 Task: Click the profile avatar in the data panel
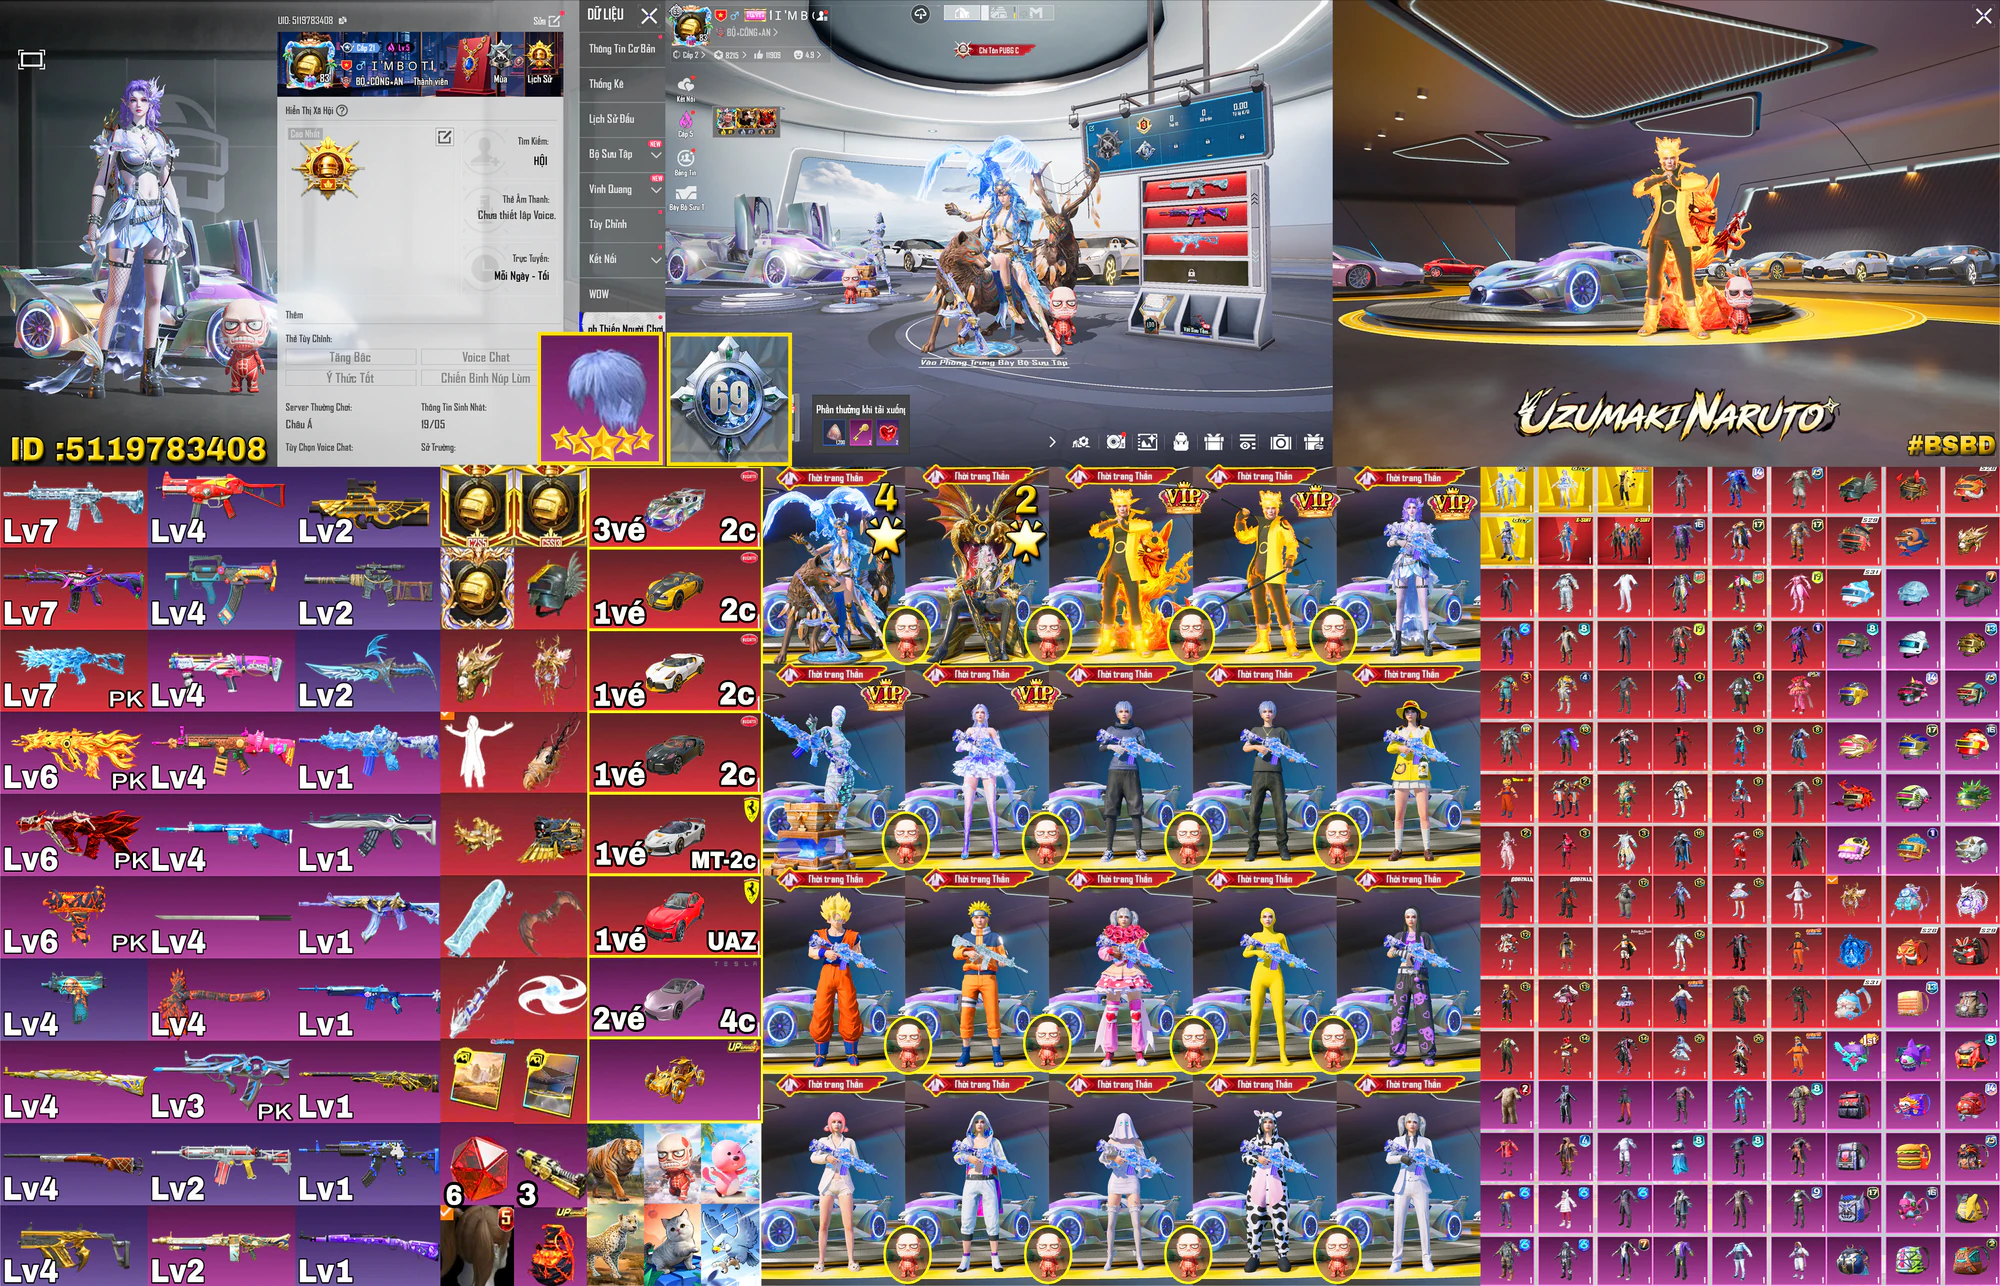[x=309, y=64]
